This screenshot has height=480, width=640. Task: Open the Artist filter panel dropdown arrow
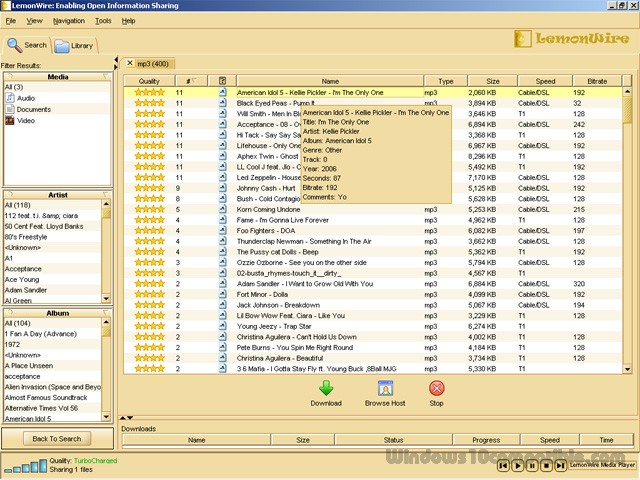tap(106, 195)
